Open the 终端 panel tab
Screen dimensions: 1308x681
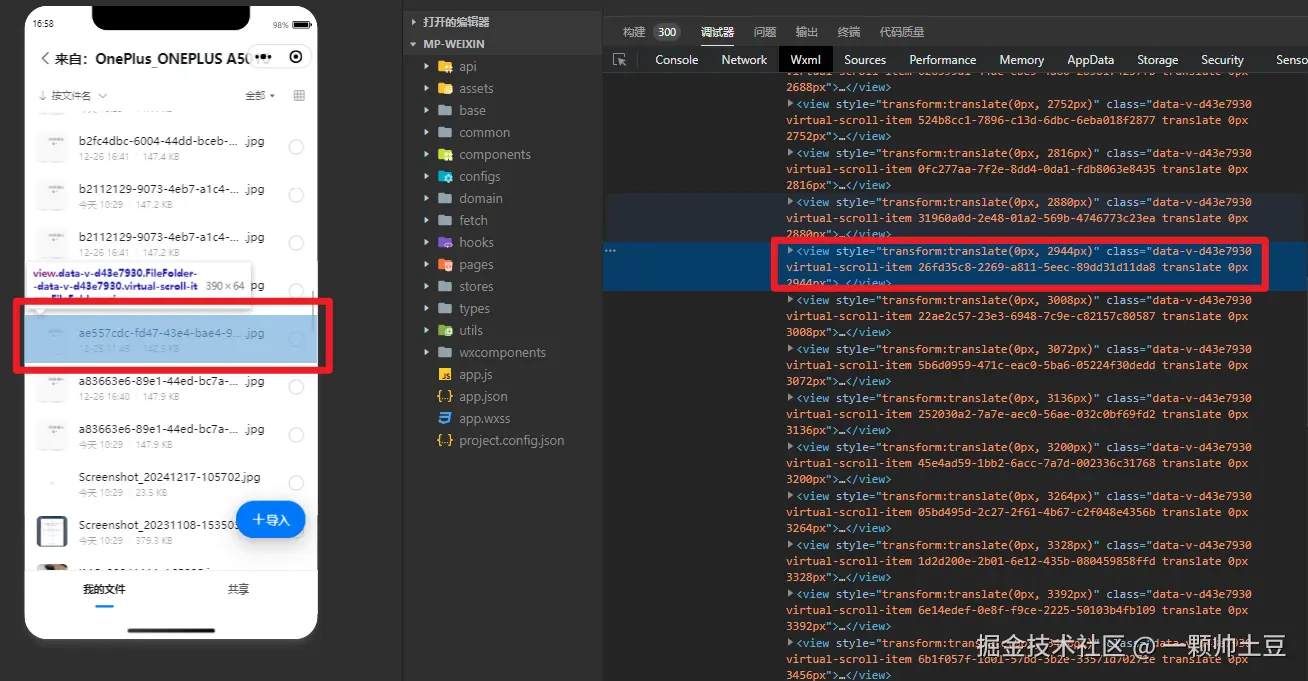pos(849,32)
